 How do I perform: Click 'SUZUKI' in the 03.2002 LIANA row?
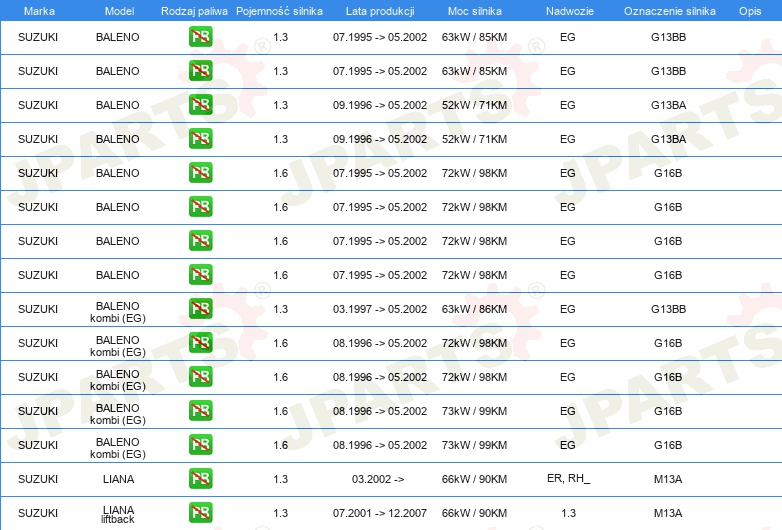pos(38,479)
